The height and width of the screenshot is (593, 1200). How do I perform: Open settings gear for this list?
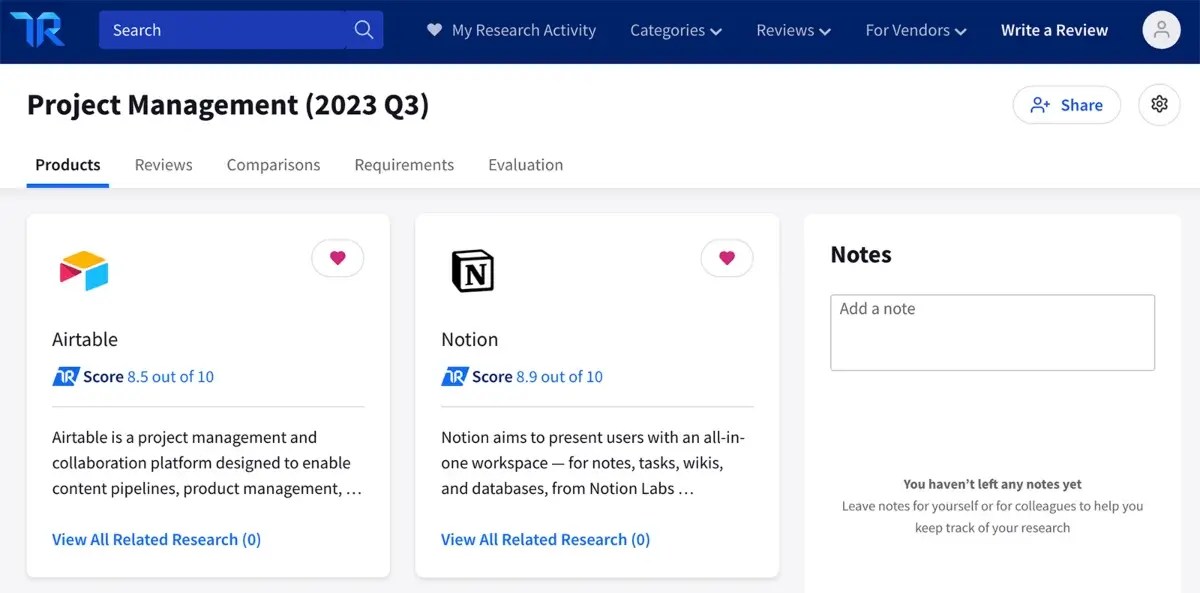(1159, 104)
